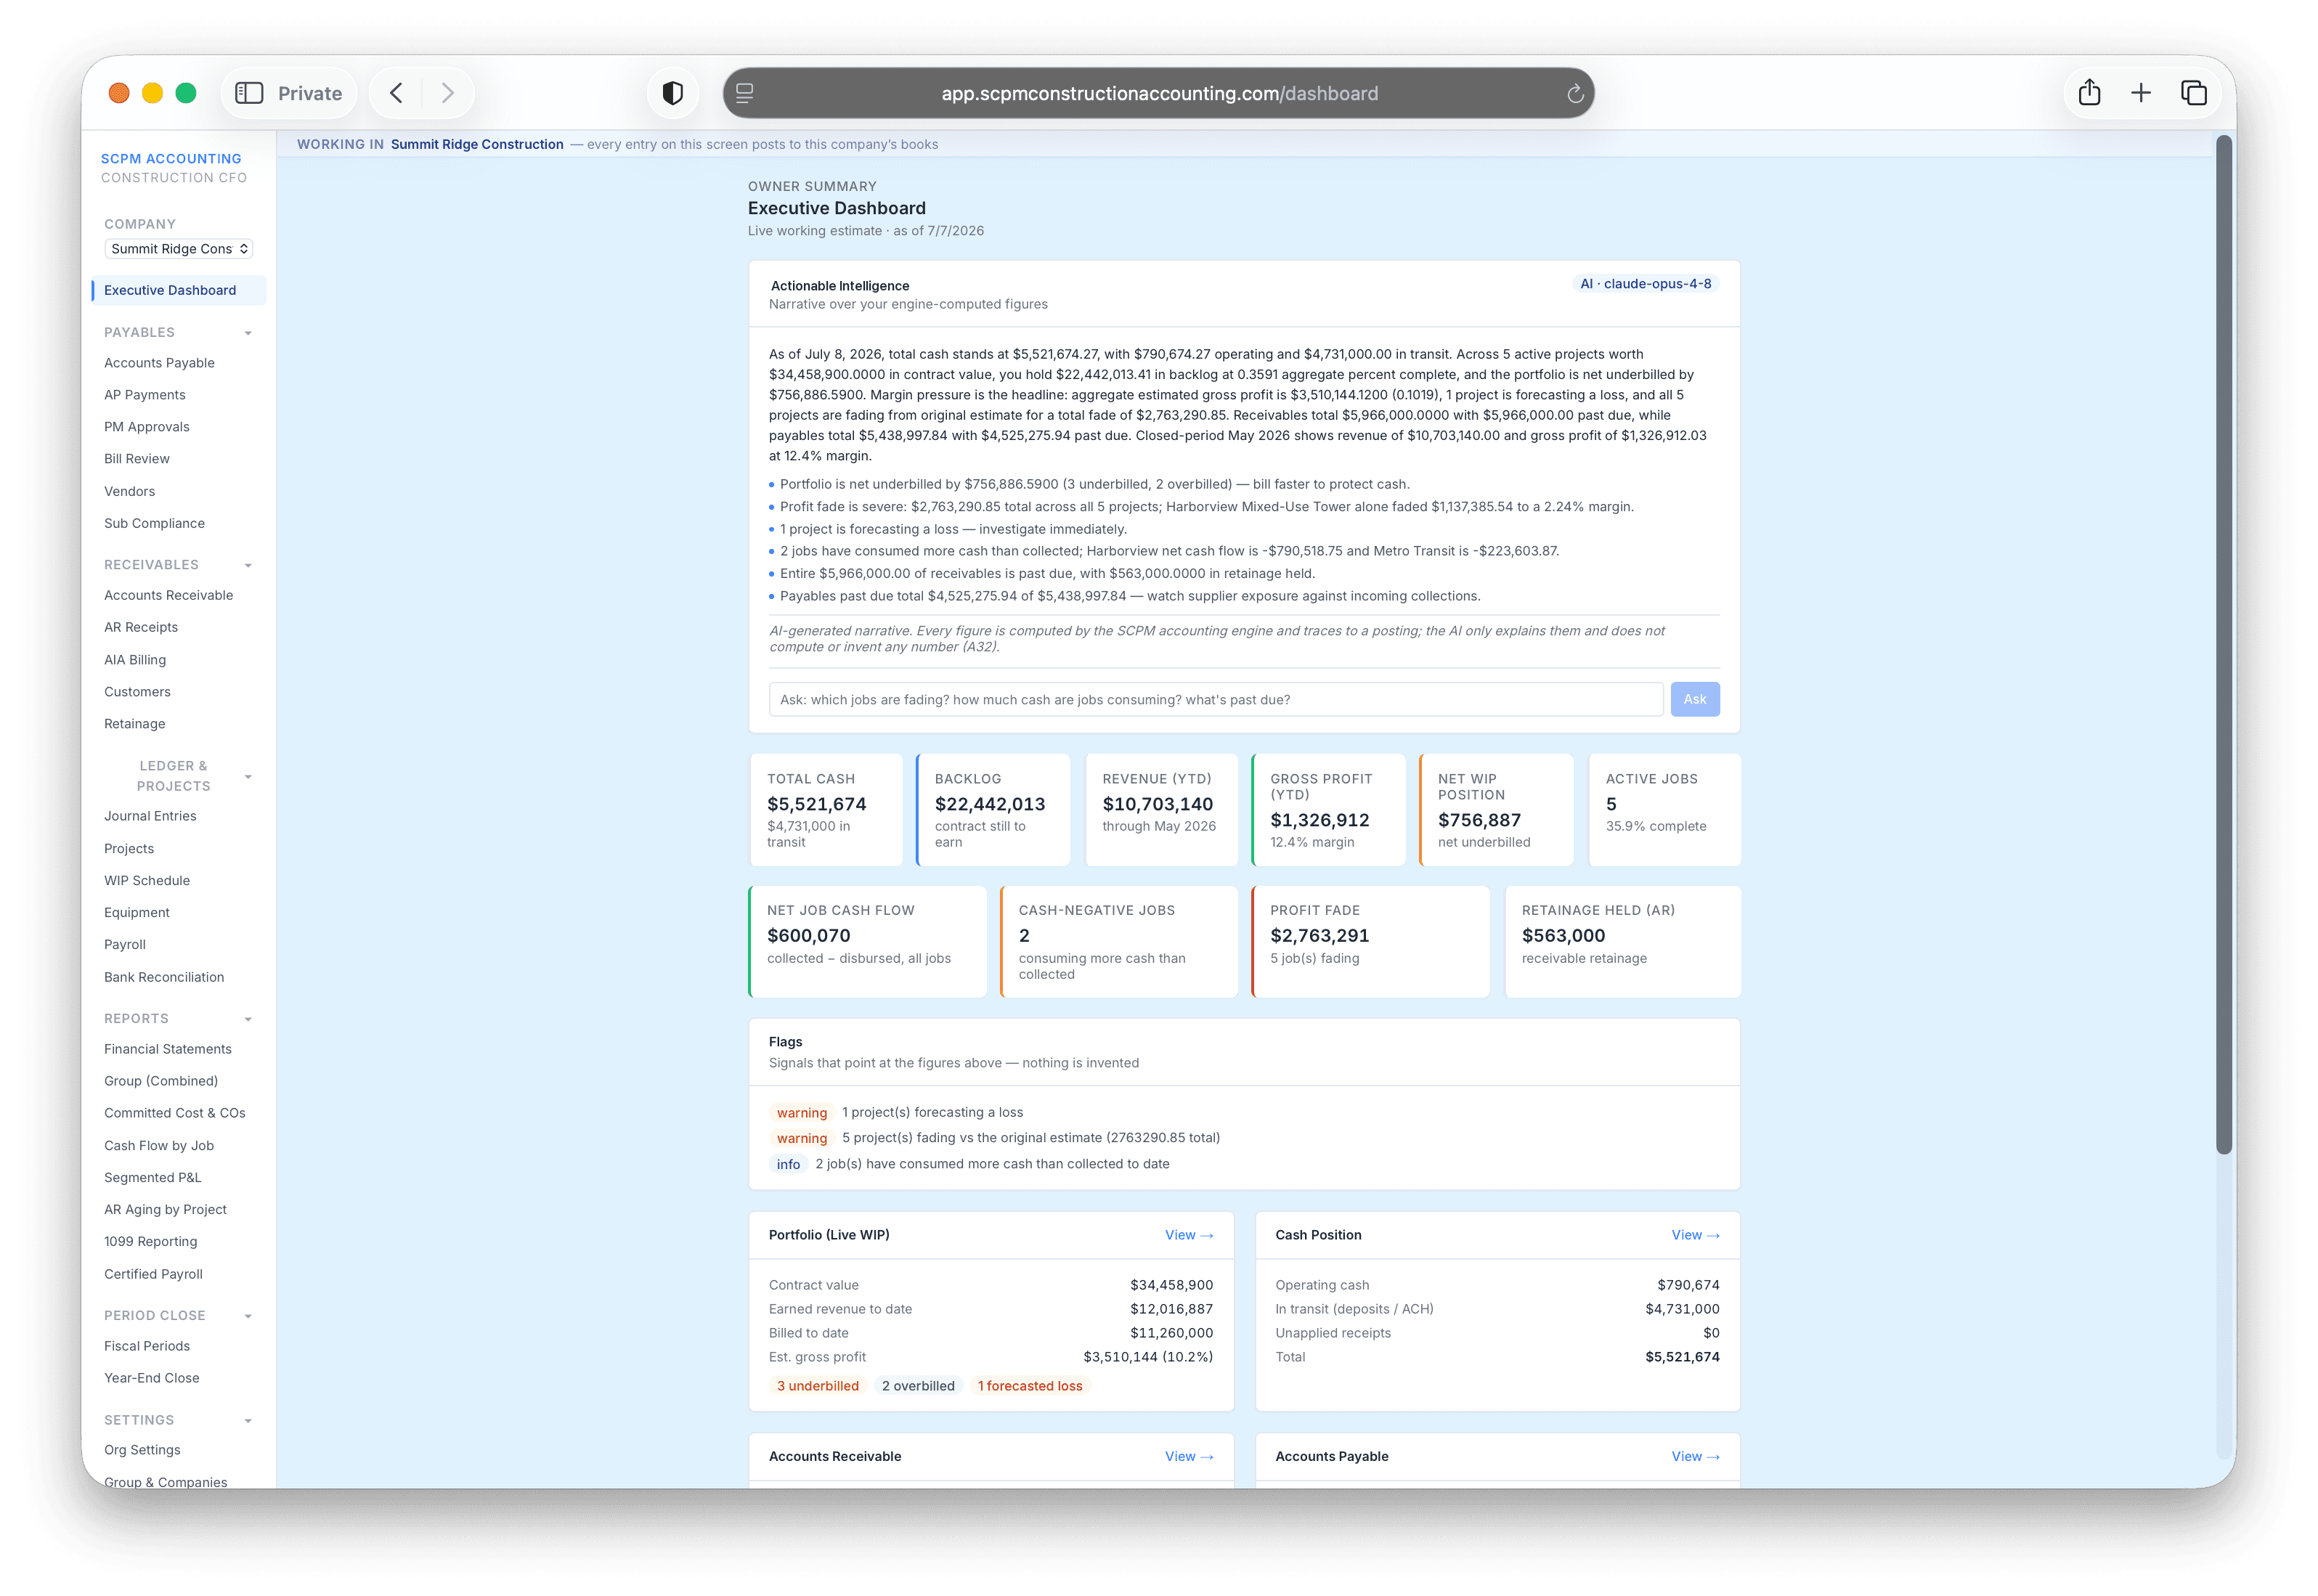Screen dimensions: 2318x1596
Task: Open Org Settings in sidebar
Action: point(142,1450)
